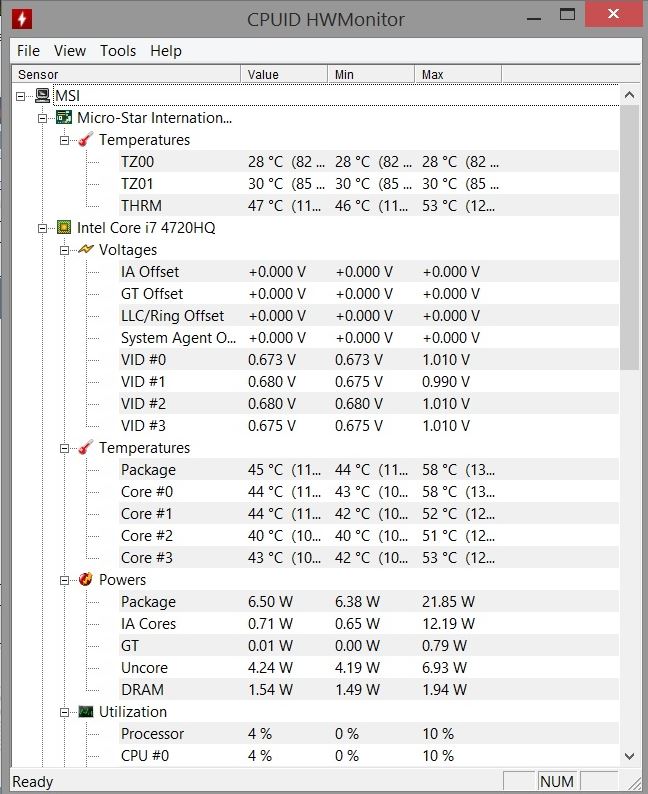Select the System Agent Offset row

coord(368,338)
